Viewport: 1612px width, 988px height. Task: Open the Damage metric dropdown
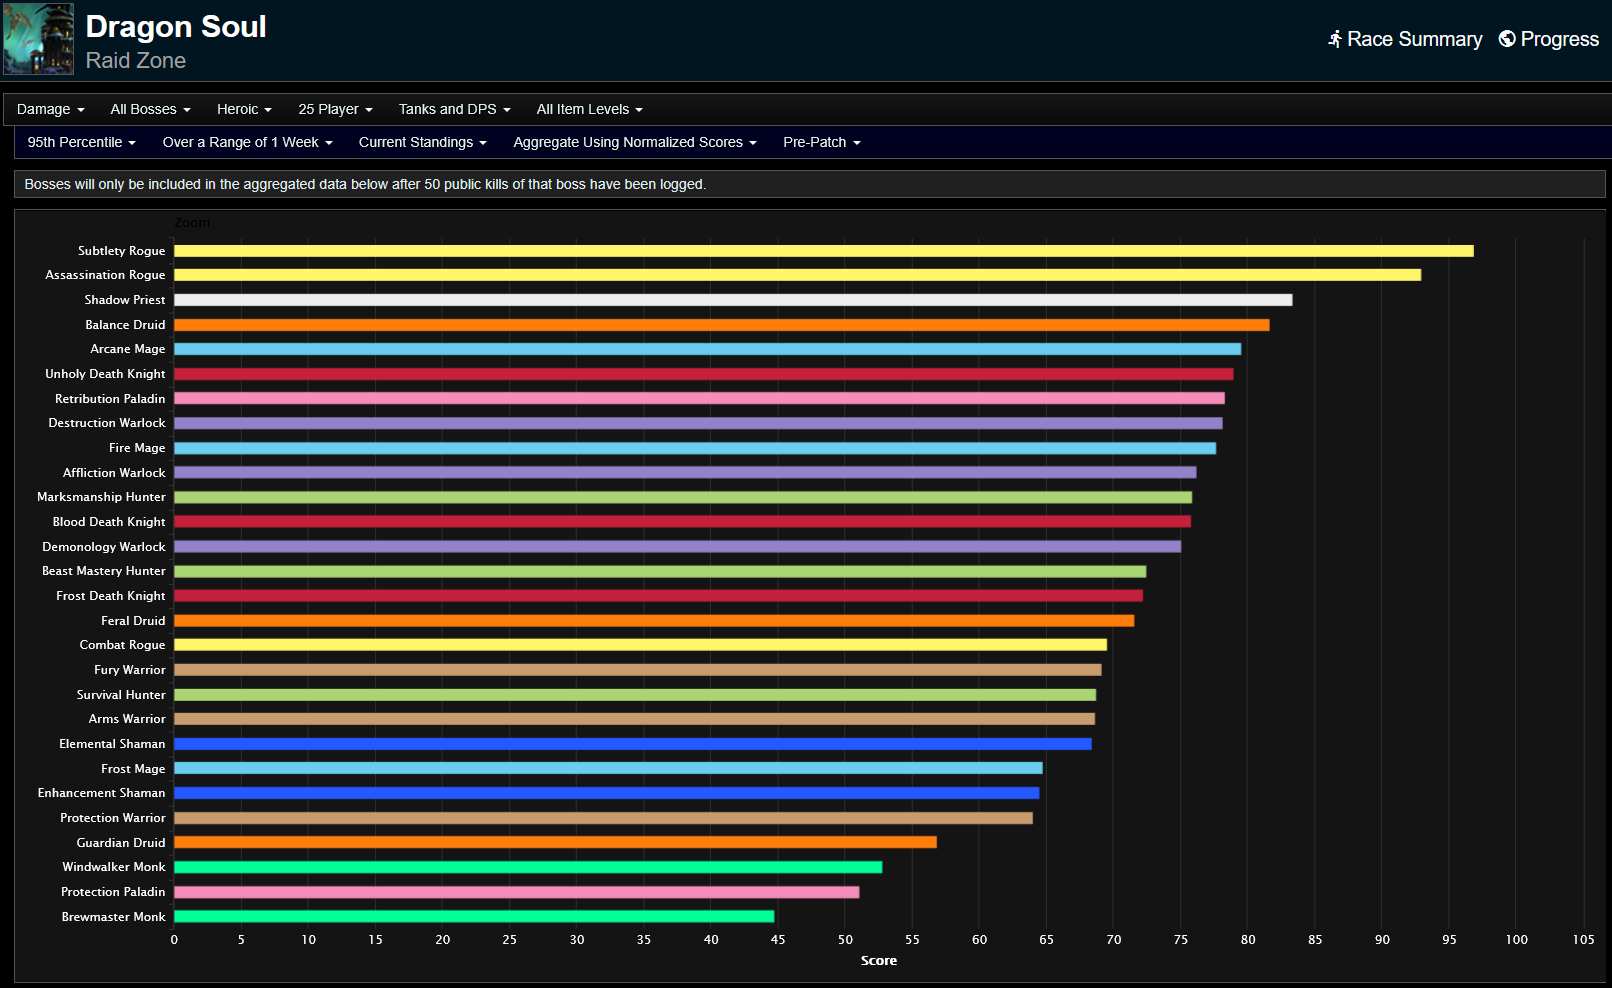tap(50, 109)
